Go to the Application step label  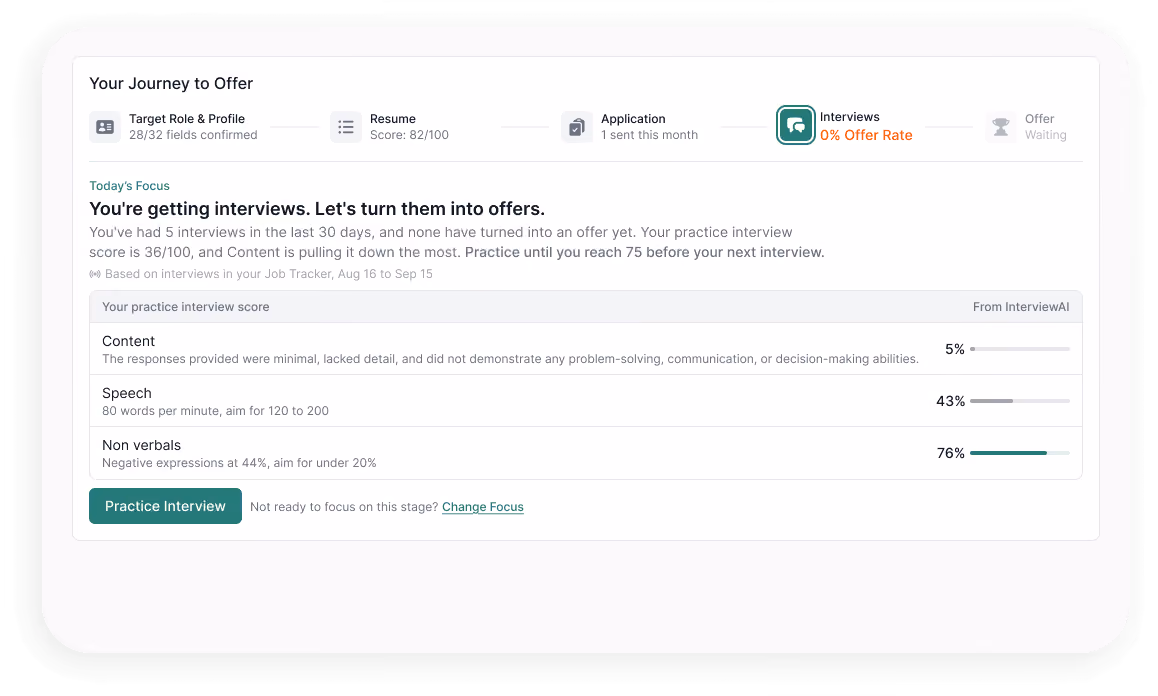click(x=633, y=119)
